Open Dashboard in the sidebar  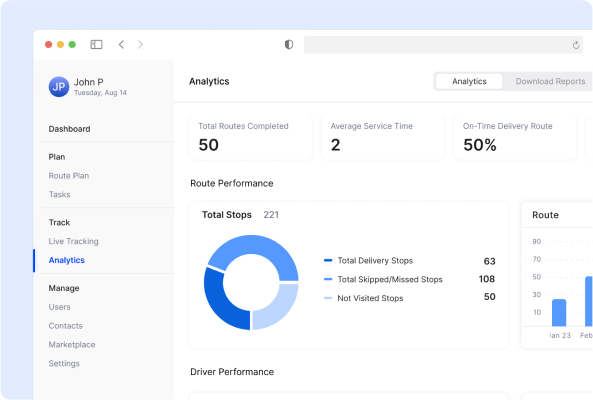click(x=69, y=129)
